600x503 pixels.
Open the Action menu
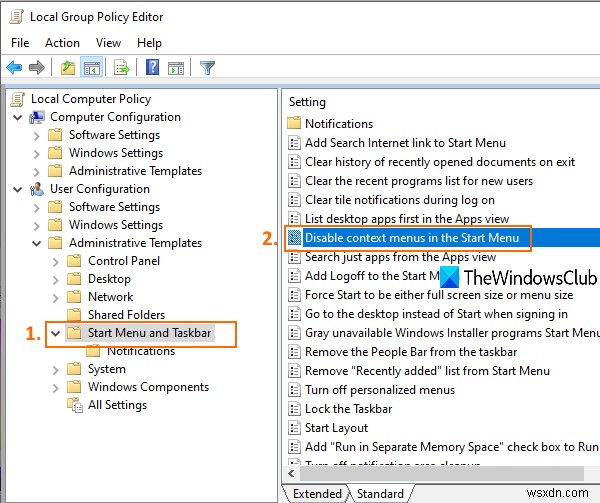(62, 43)
